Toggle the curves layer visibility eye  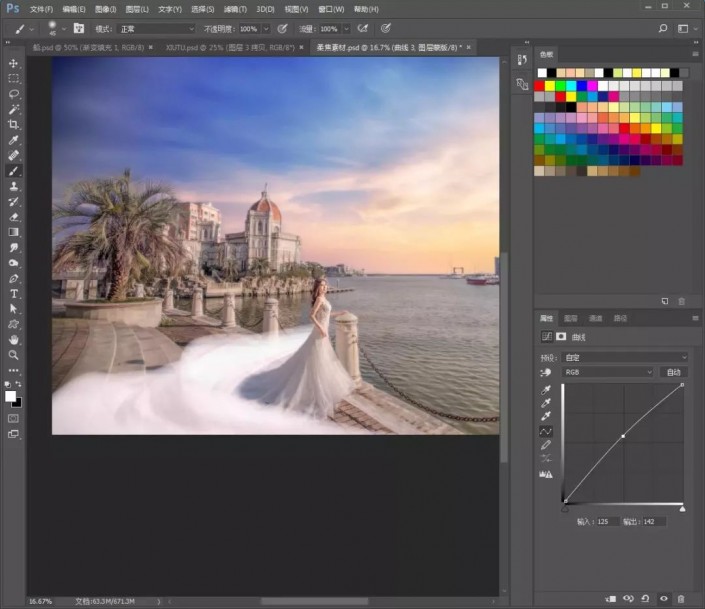tap(664, 599)
